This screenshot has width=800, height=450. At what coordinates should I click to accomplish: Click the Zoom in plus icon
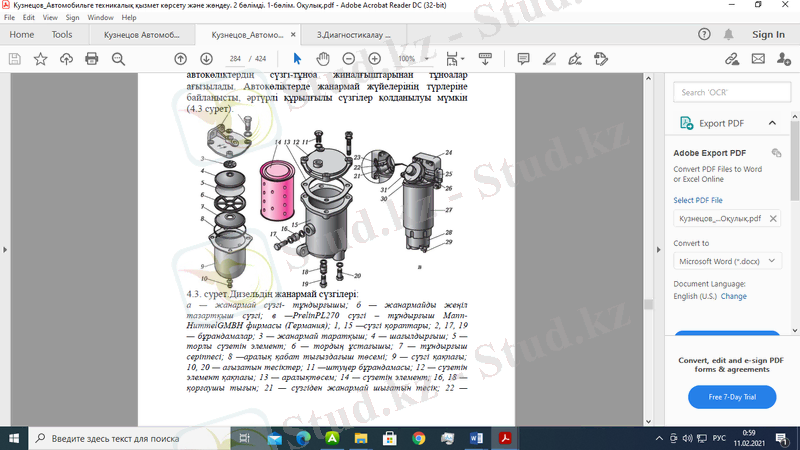tap(375, 59)
